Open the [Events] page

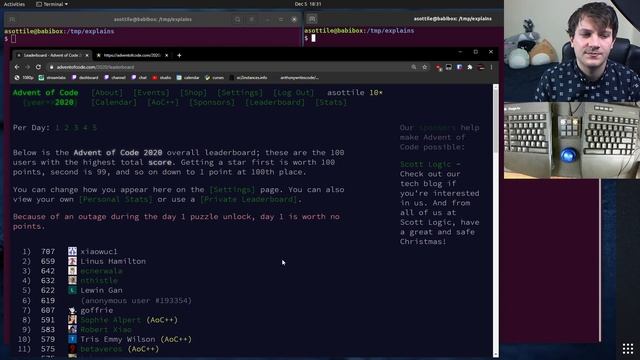pyautogui.click(x=151, y=93)
